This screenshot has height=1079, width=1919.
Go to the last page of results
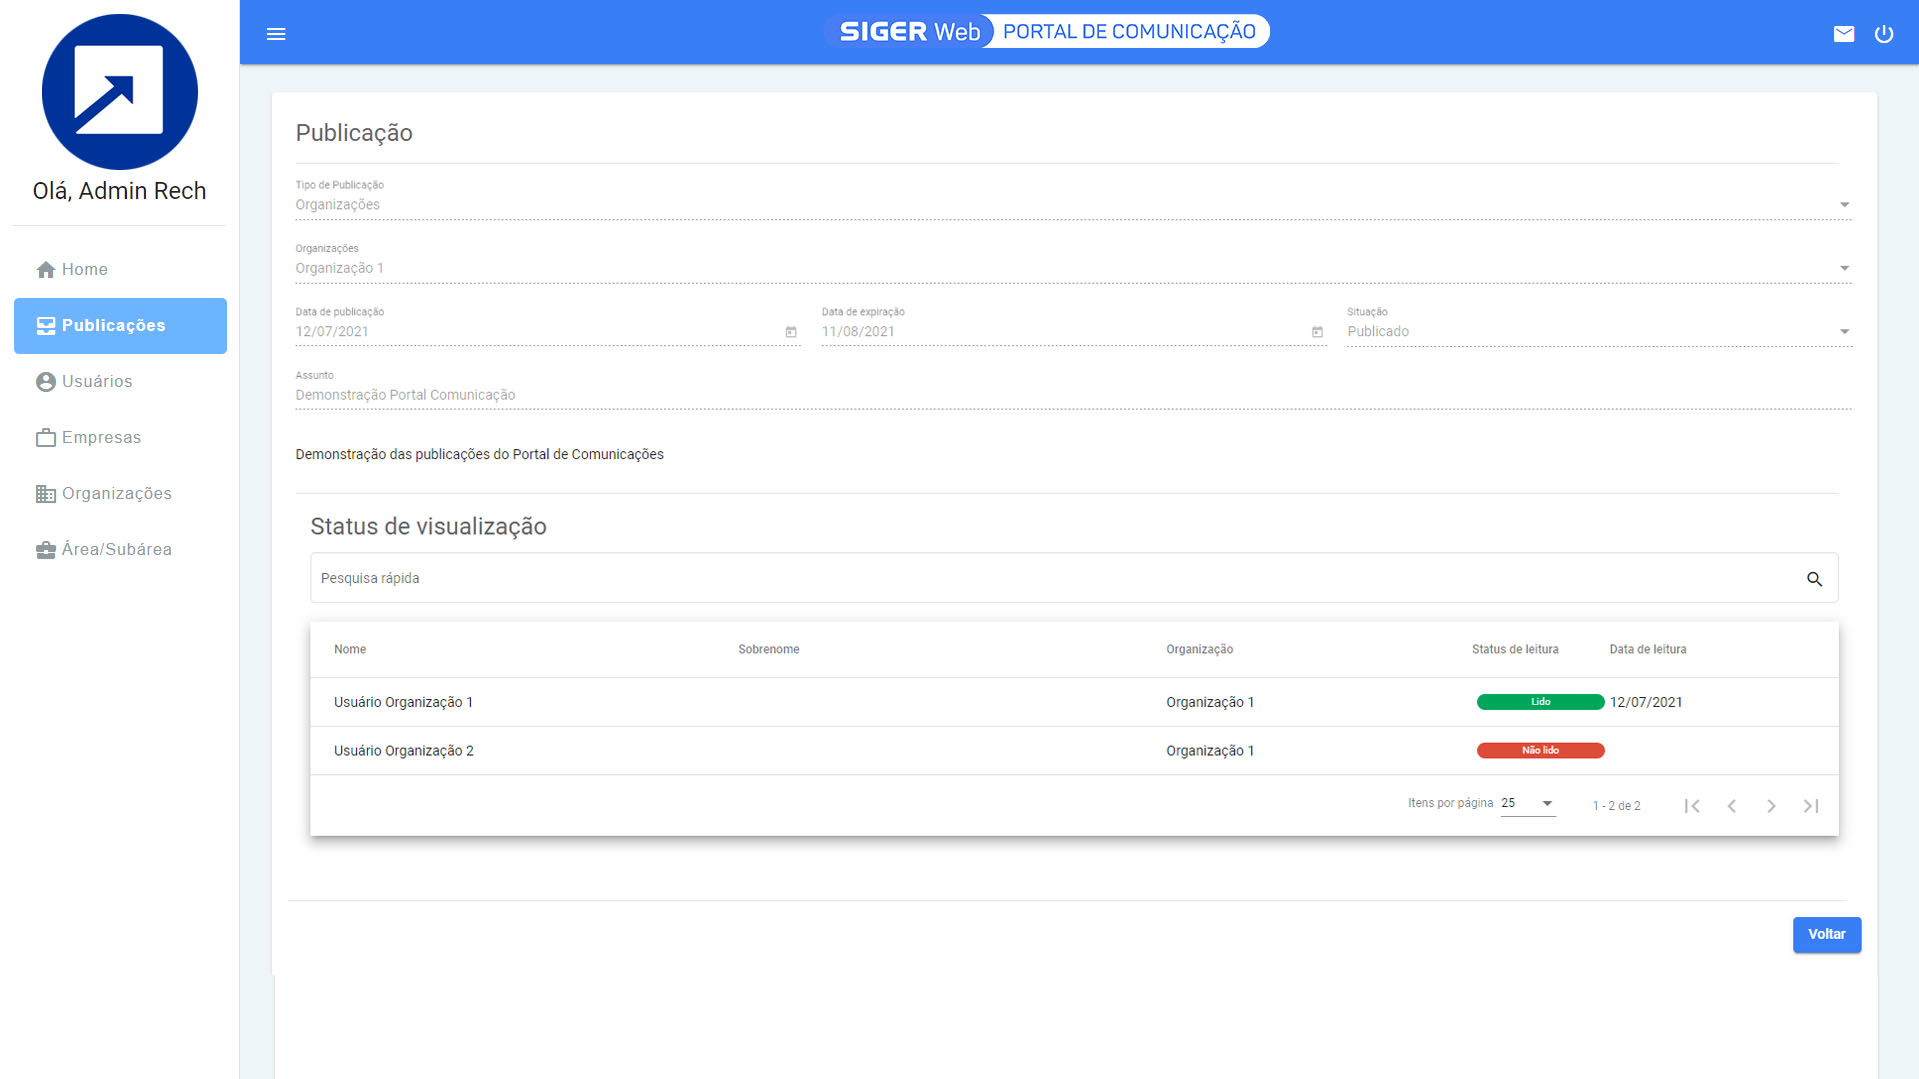coord(1810,806)
